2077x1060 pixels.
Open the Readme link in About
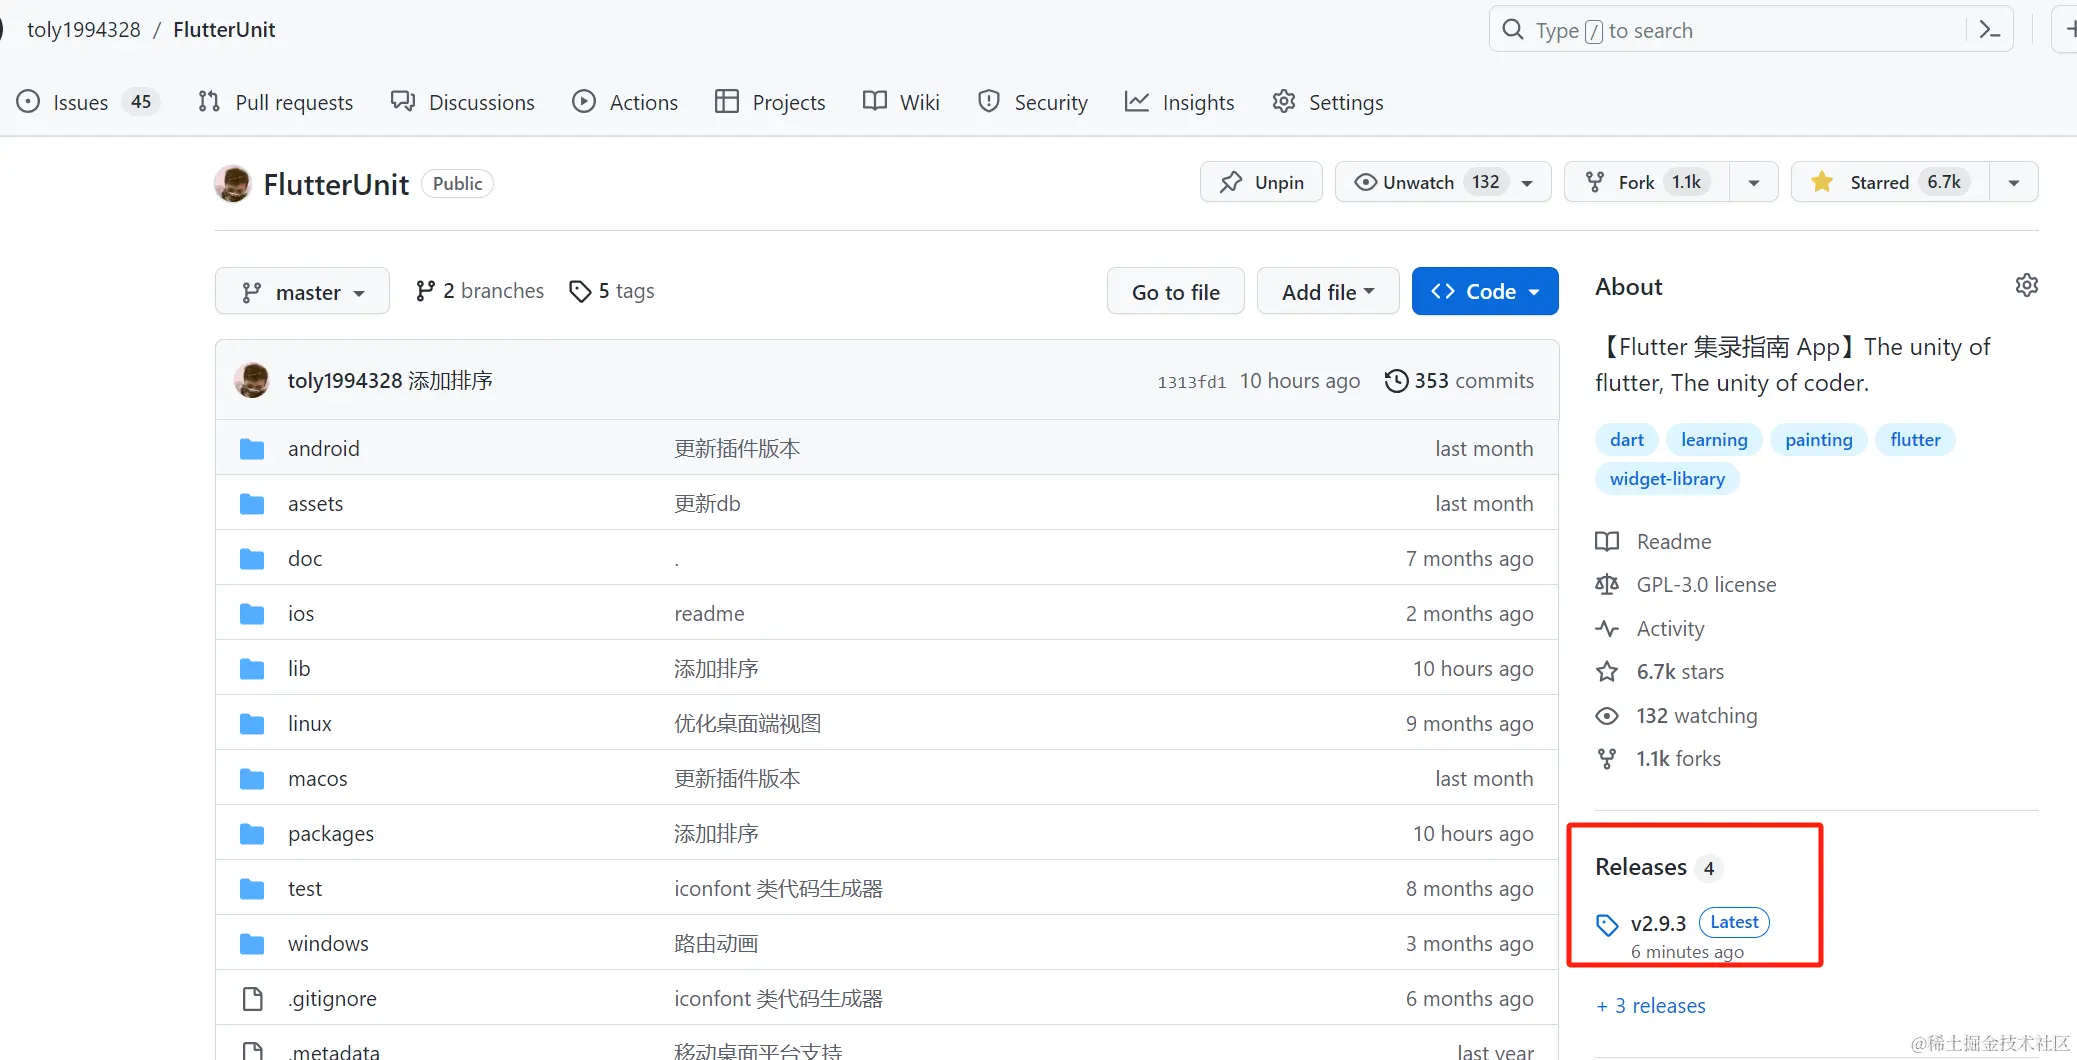pyautogui.click(x=1654, y=542)
